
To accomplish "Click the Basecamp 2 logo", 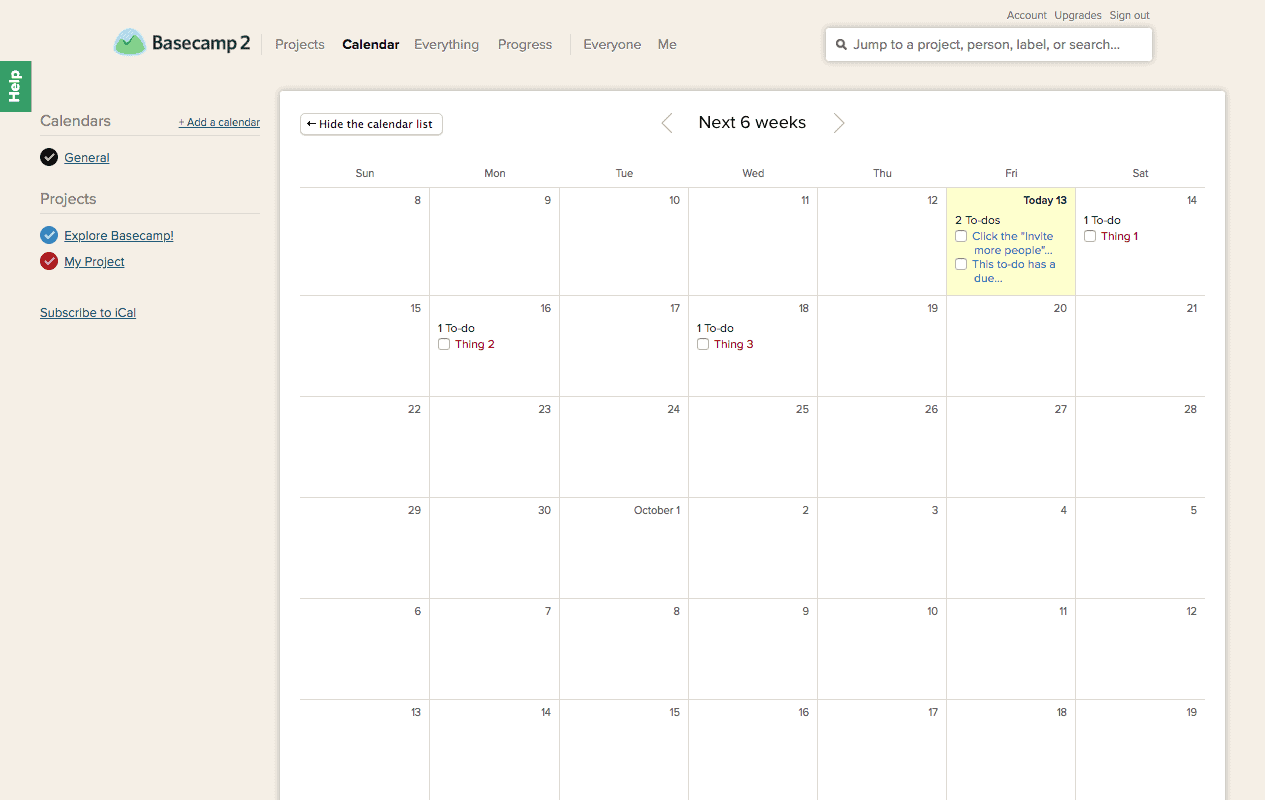I will coord(182,43).
